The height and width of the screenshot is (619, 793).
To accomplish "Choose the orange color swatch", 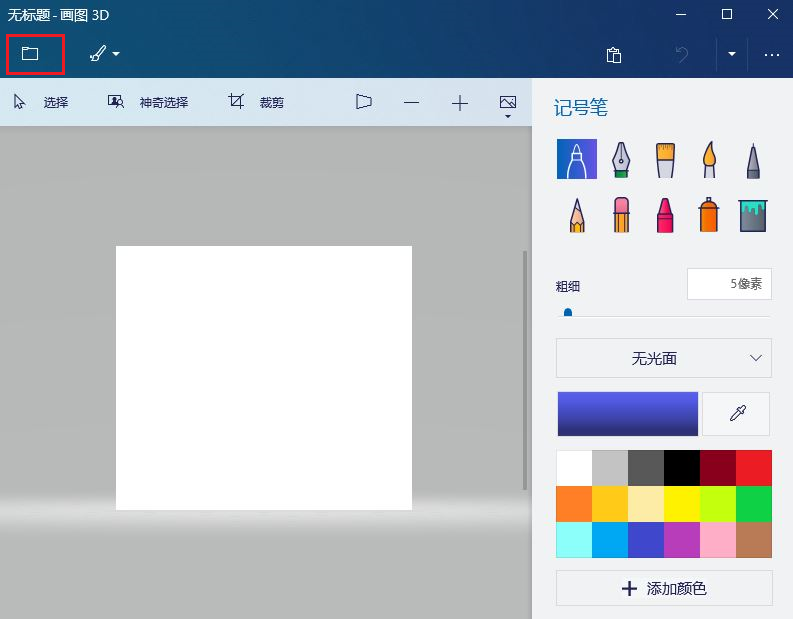I will [574, 504].
